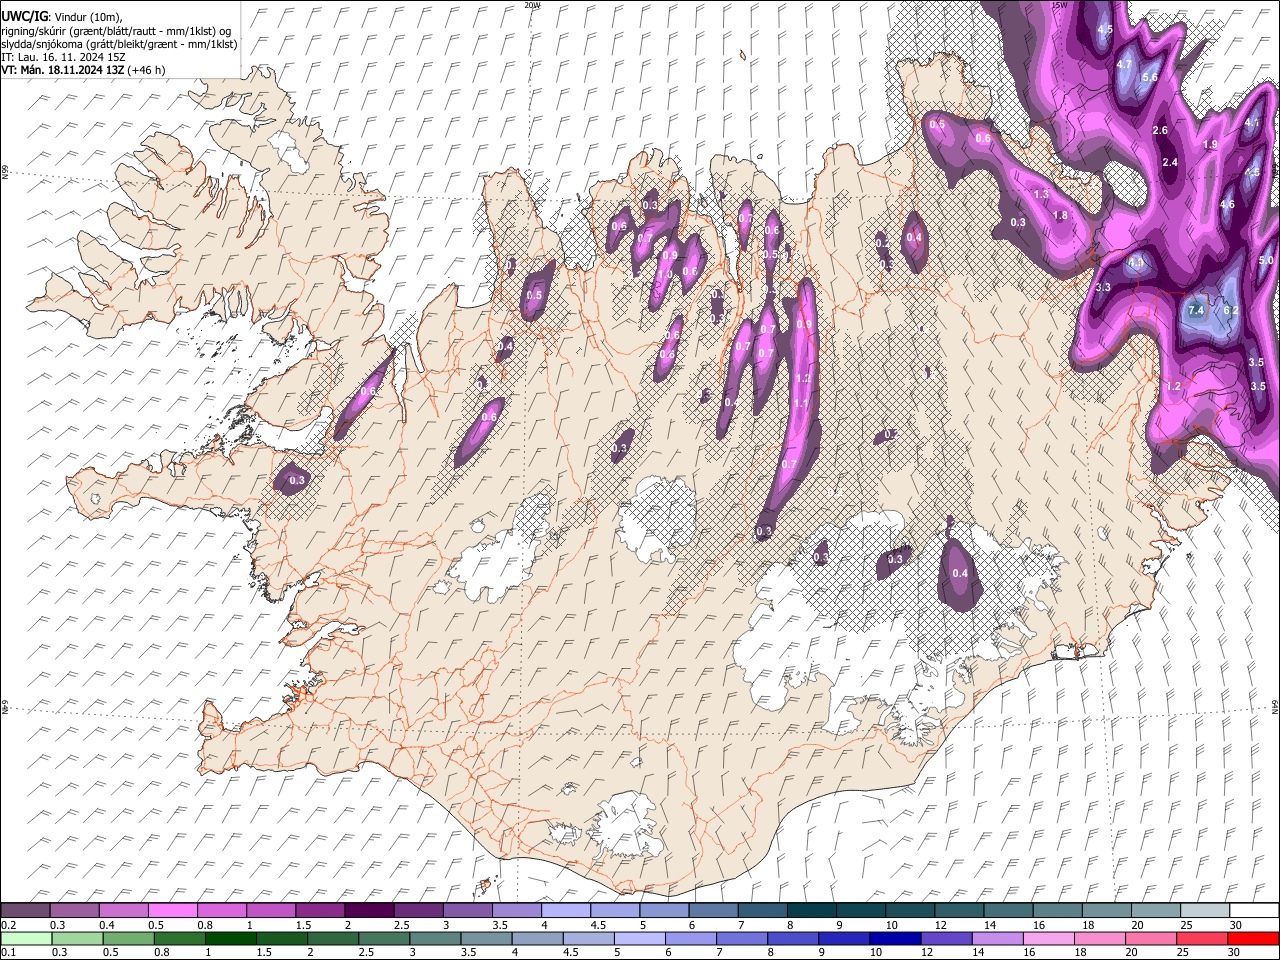Pick the white swatch after 30 in top row
The image size is (1280, 960).
pyautogui.click(x=1253, y=910)
